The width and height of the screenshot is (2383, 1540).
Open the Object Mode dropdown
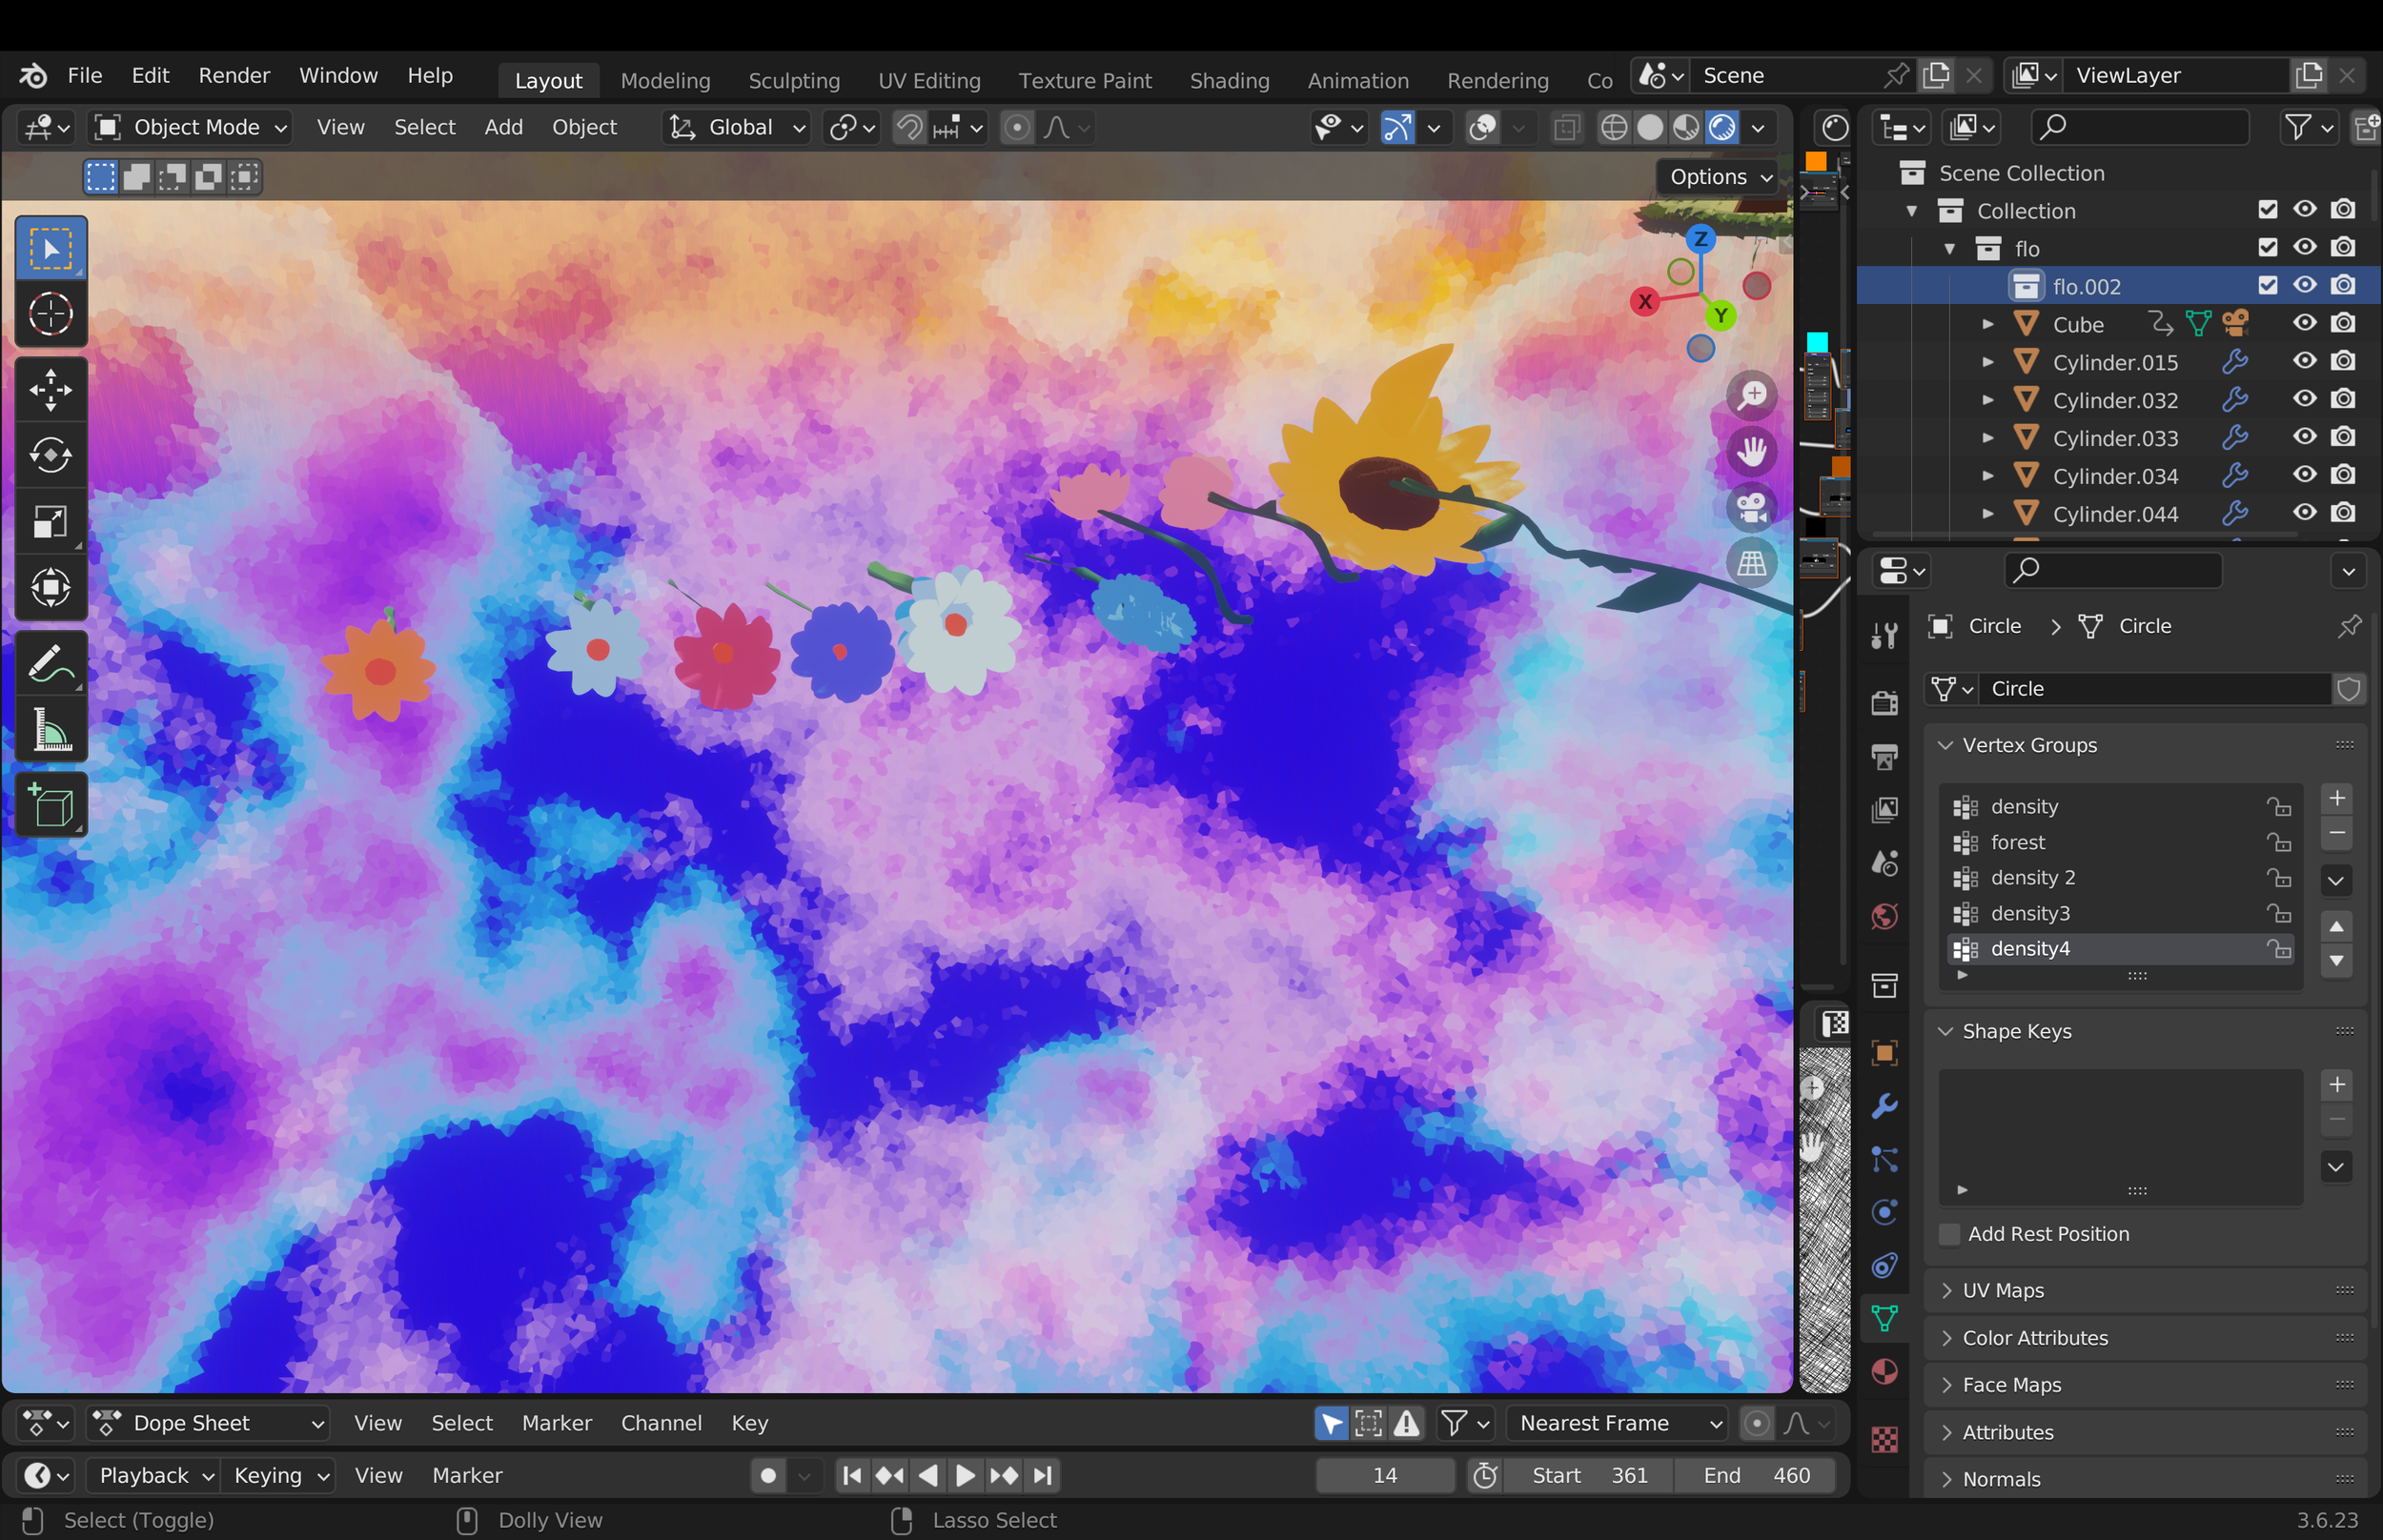190,127
